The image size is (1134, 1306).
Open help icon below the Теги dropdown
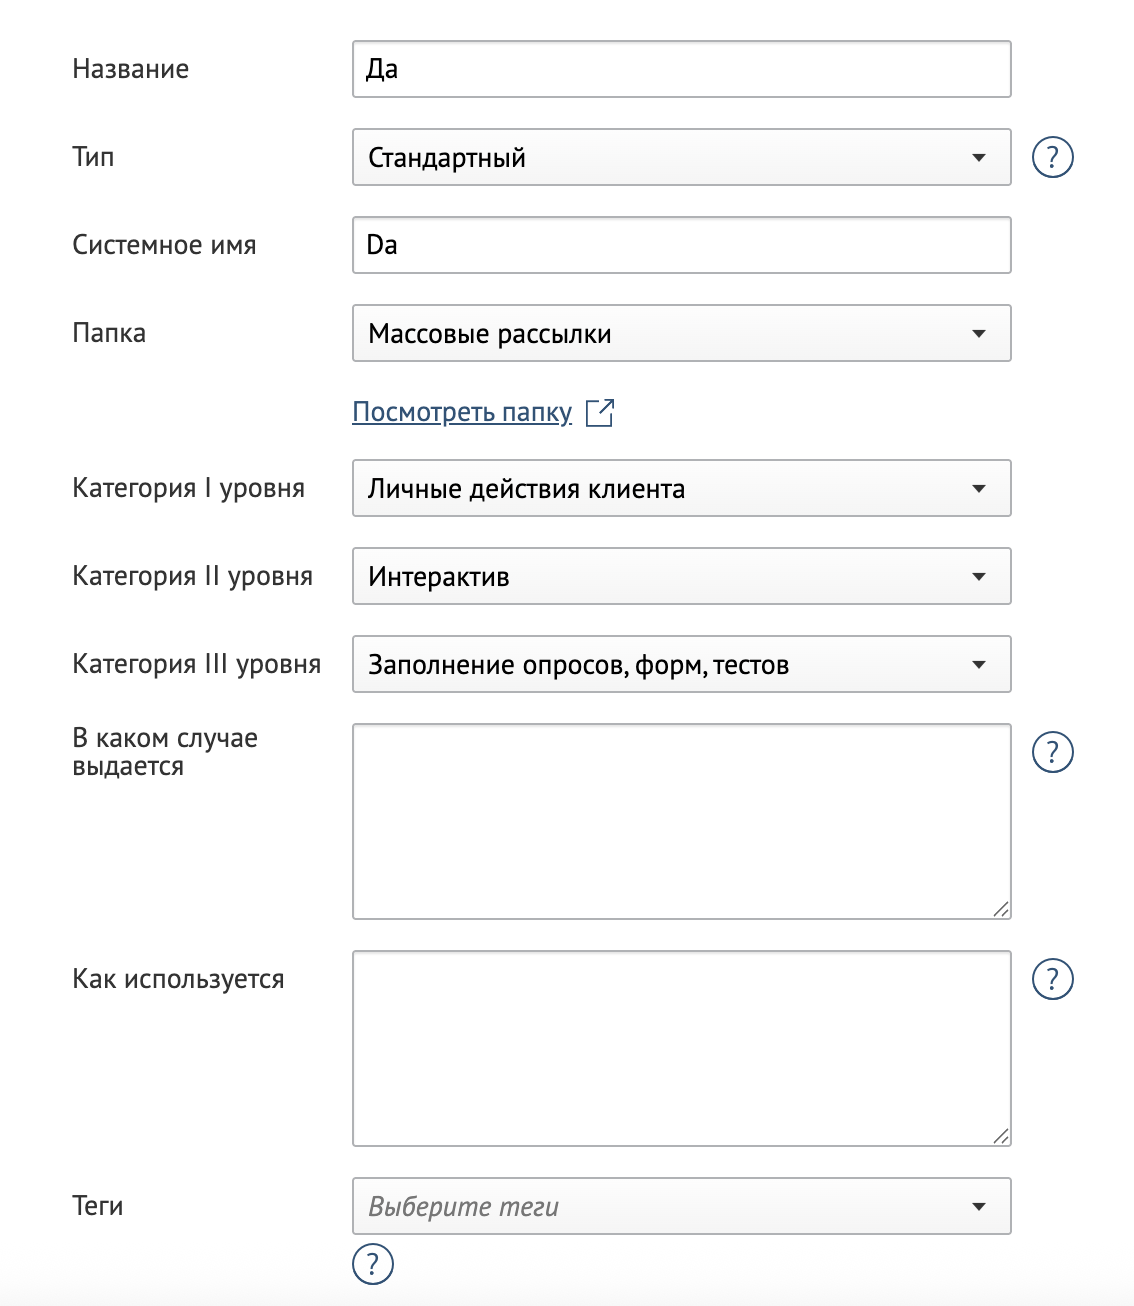pyautogui.click(x=373, y=1264)
